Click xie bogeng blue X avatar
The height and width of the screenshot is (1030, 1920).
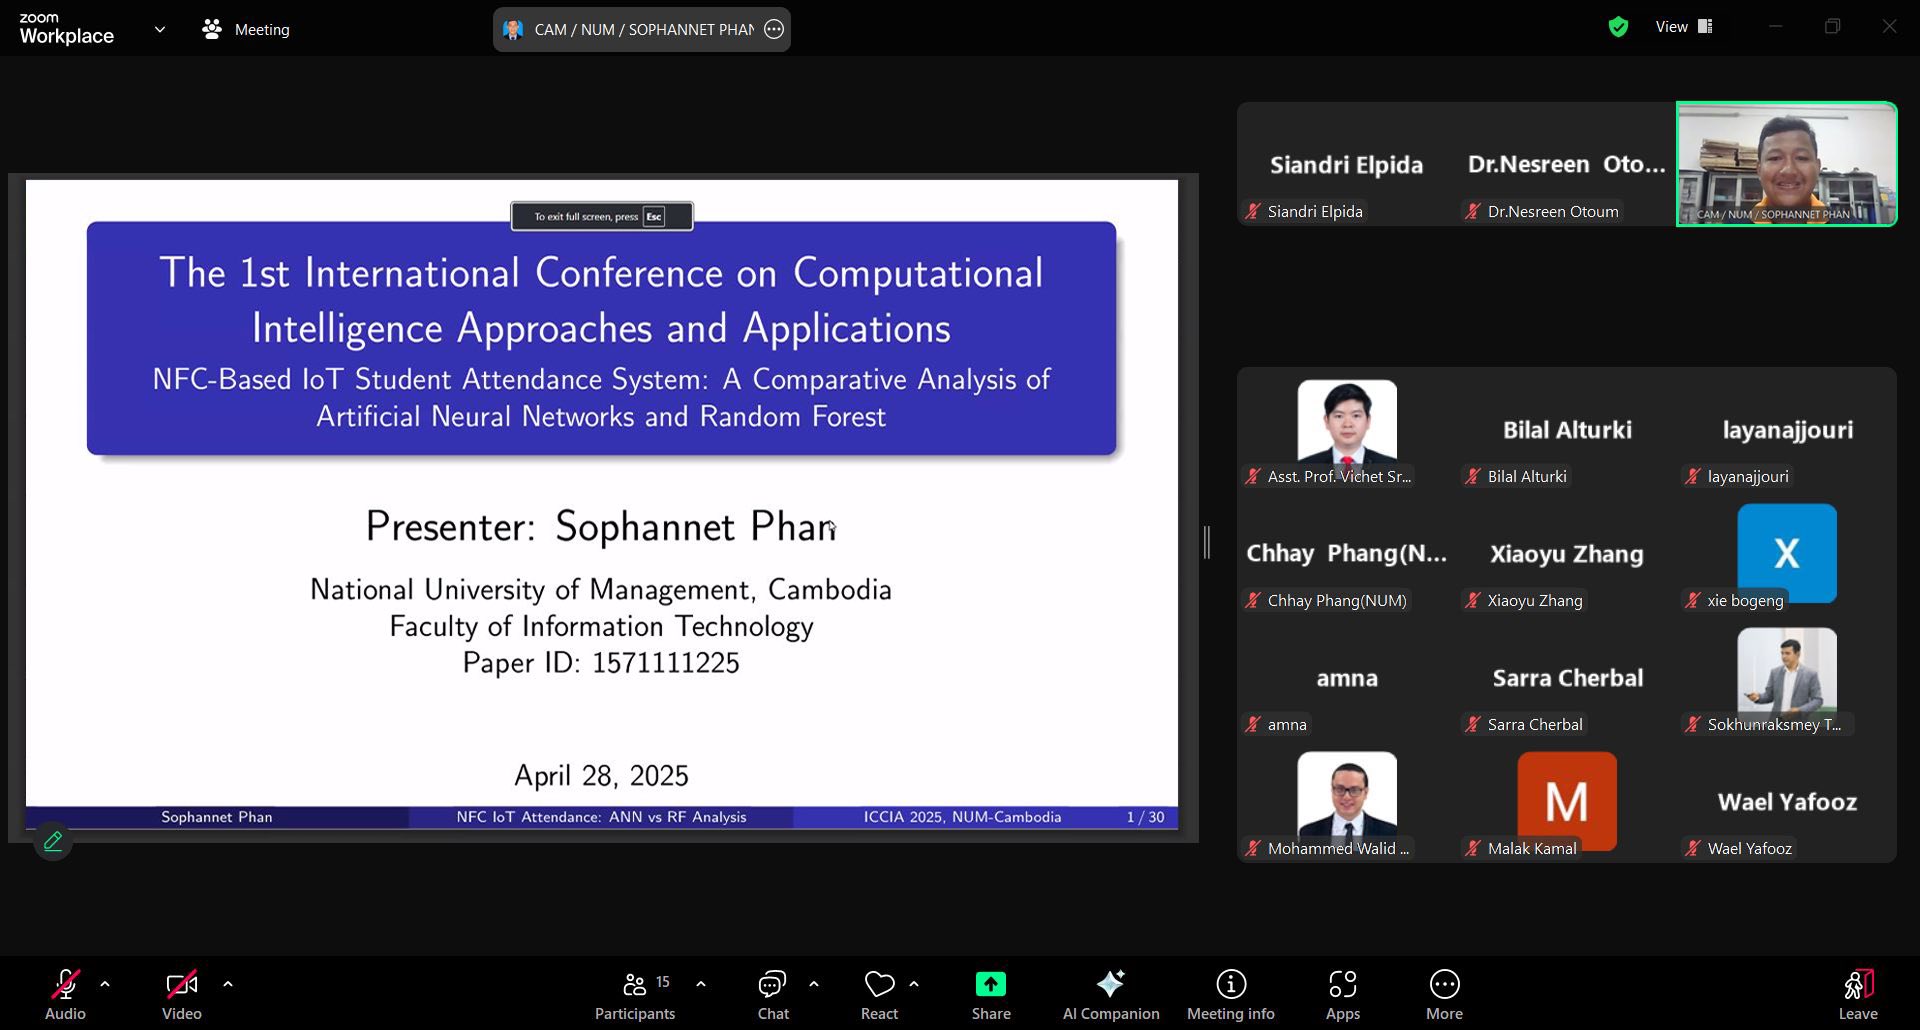point(1787,553)
